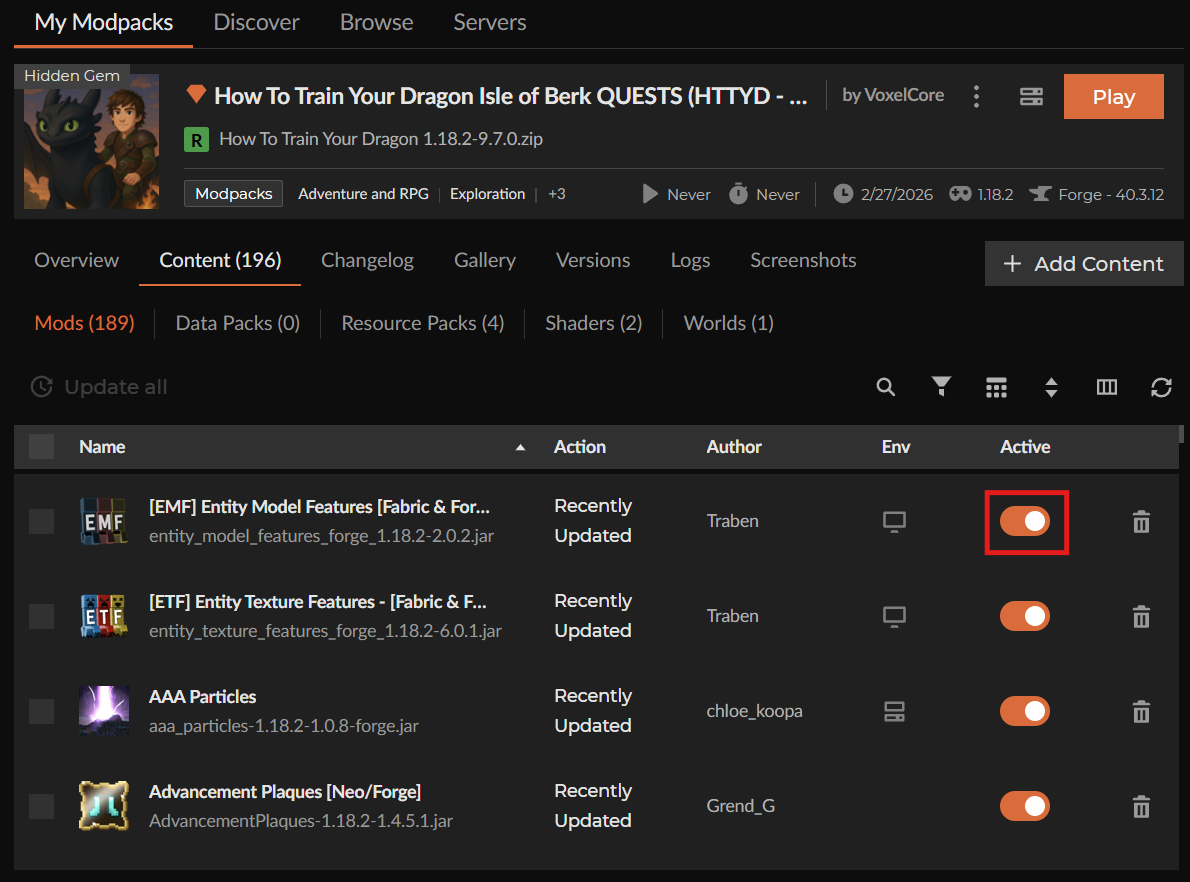Check the Advancement Plaques row checkbox
This screenshot has height=882, width=1190.
point(41,806)
